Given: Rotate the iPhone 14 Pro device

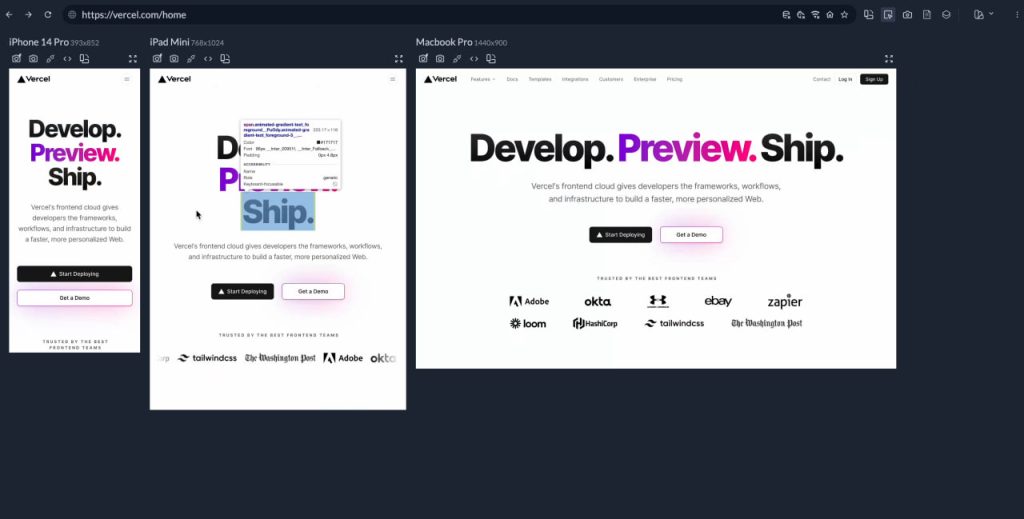Looking at the screenshot, I should pyautogui.click(x=84, y=59).
